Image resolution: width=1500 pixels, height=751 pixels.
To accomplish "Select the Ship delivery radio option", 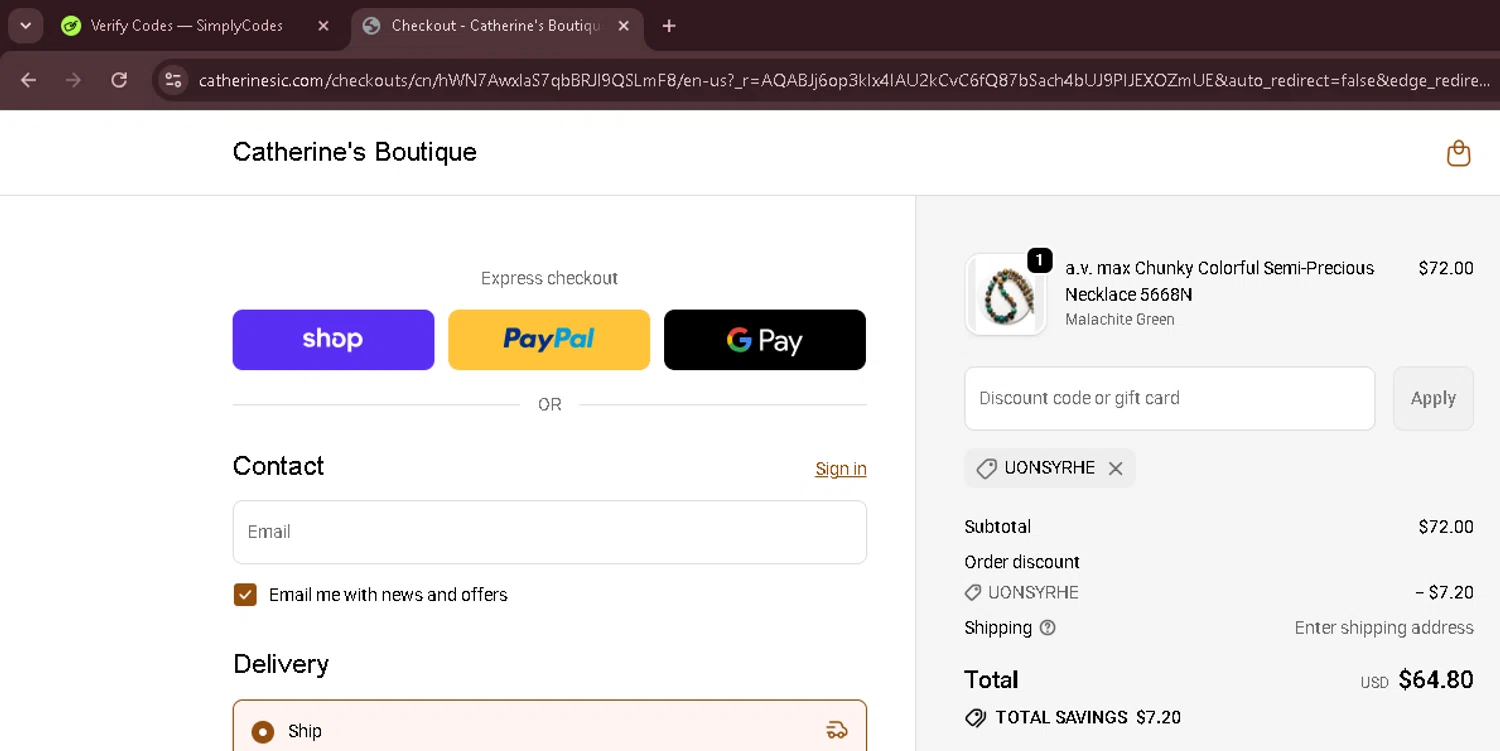I will point(263,731).
